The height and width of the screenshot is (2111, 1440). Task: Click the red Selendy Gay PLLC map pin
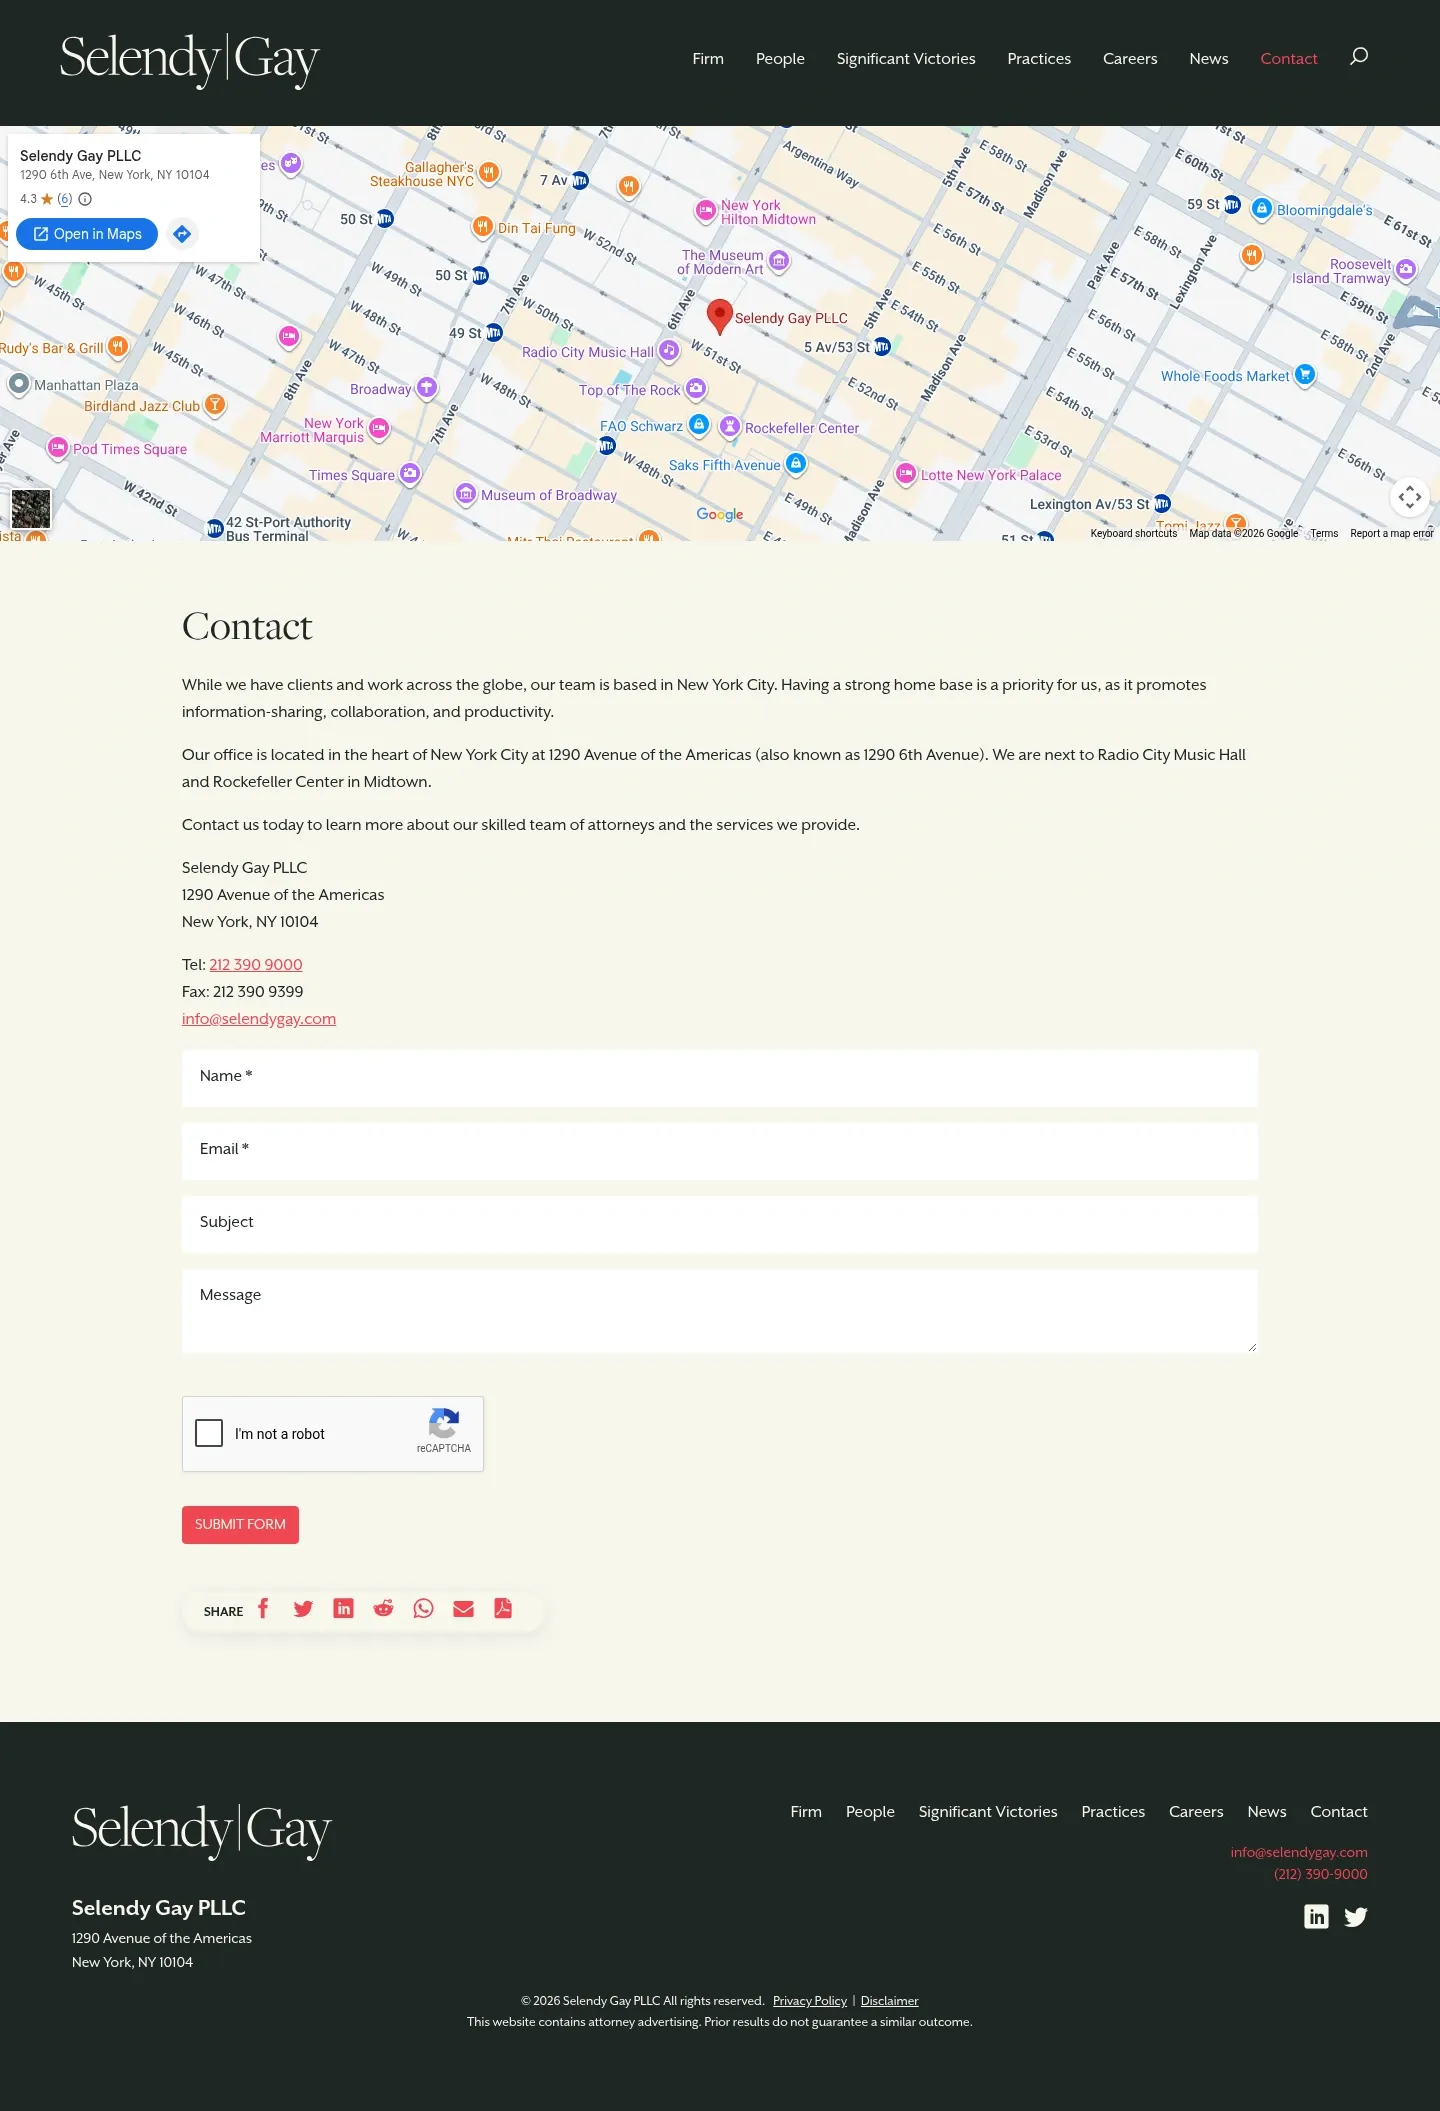pyautogui.click(x=719, y=316)
